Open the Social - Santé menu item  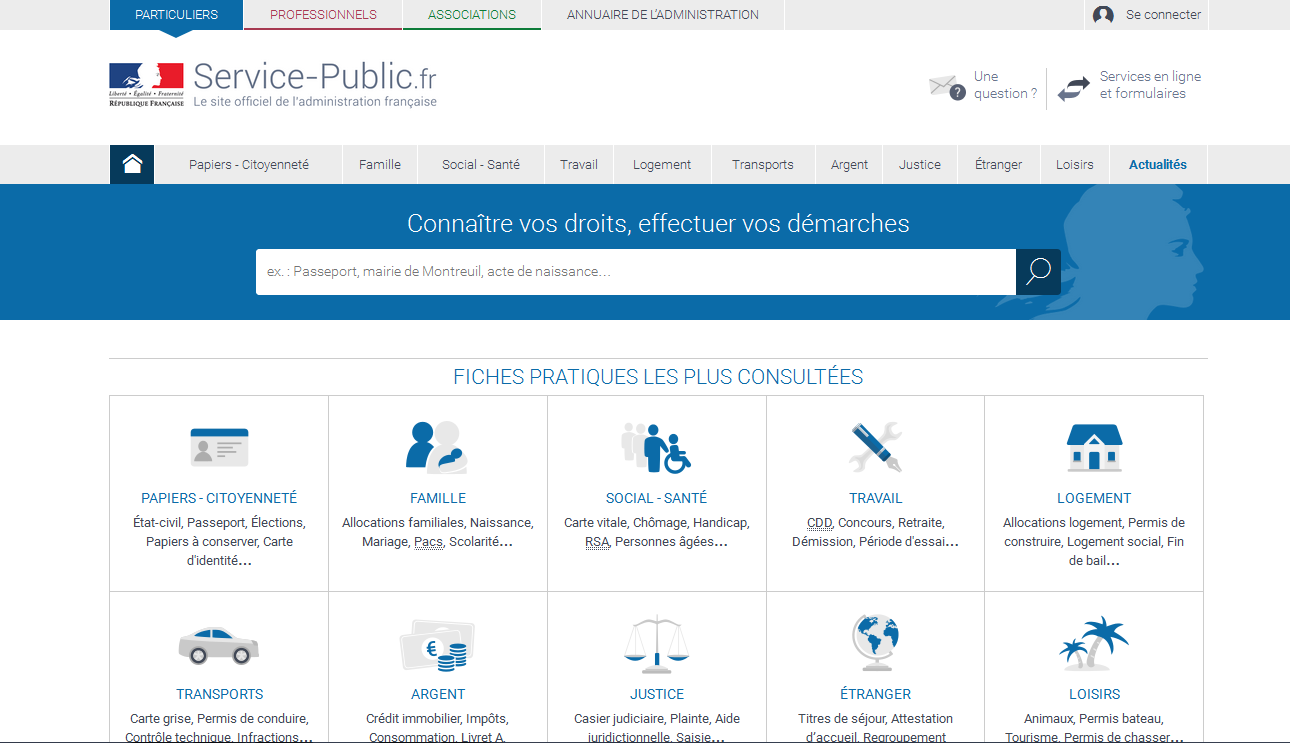(481, 165)
